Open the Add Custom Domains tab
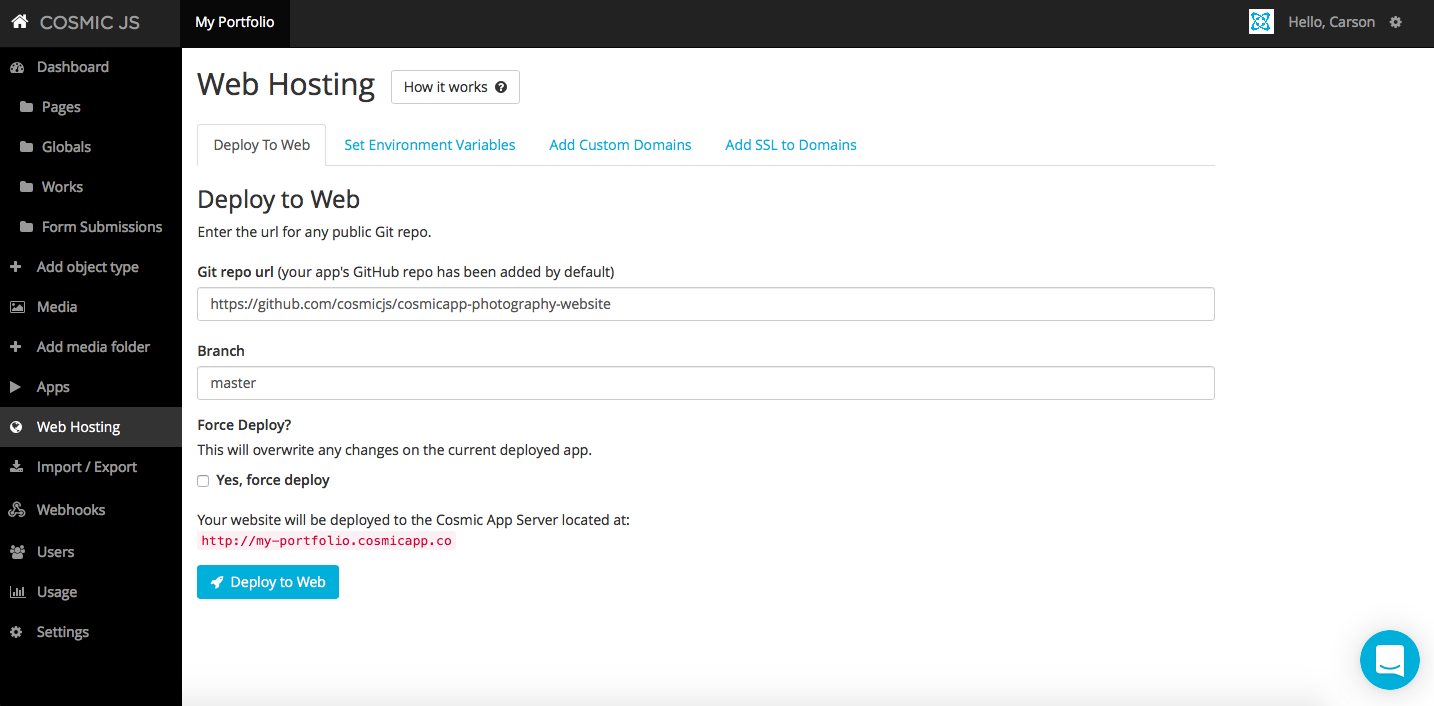This screenshot has width=1434, height=706. [620, 145]
